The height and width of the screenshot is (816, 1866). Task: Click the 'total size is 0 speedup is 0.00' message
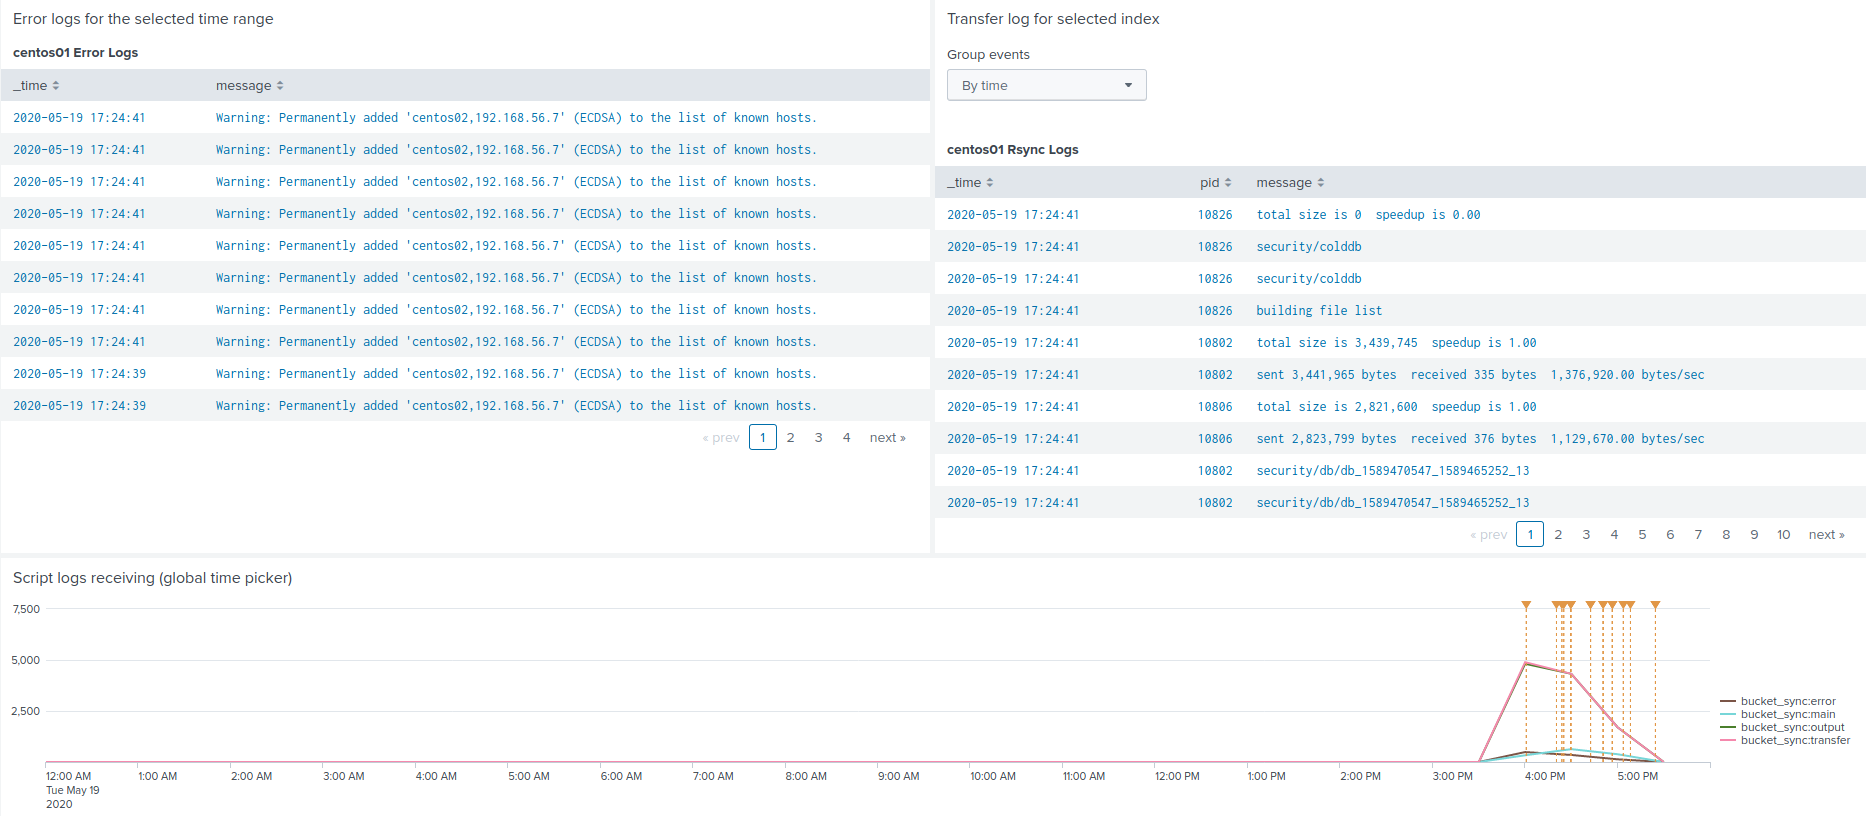click(1368, 215)
